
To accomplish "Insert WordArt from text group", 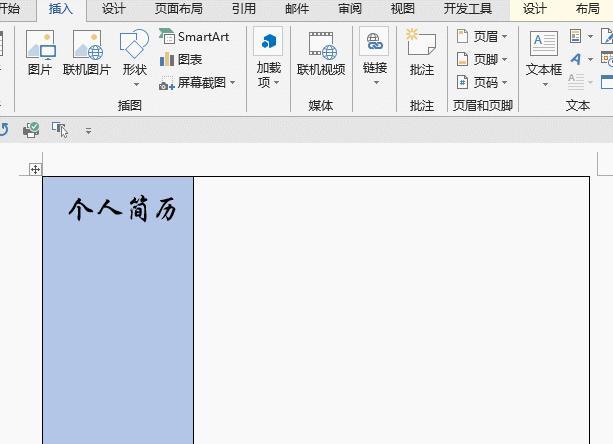I will tap(581, 59).
